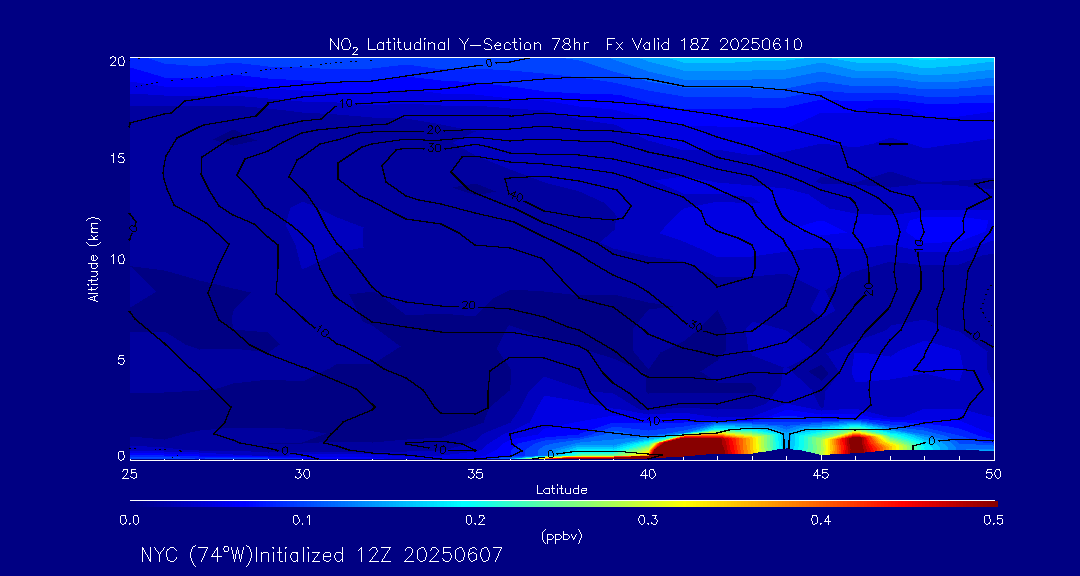Click the dark red NO2 maximum between latitudes 40 and 44

pyautogui.click(x=696, y=446)
